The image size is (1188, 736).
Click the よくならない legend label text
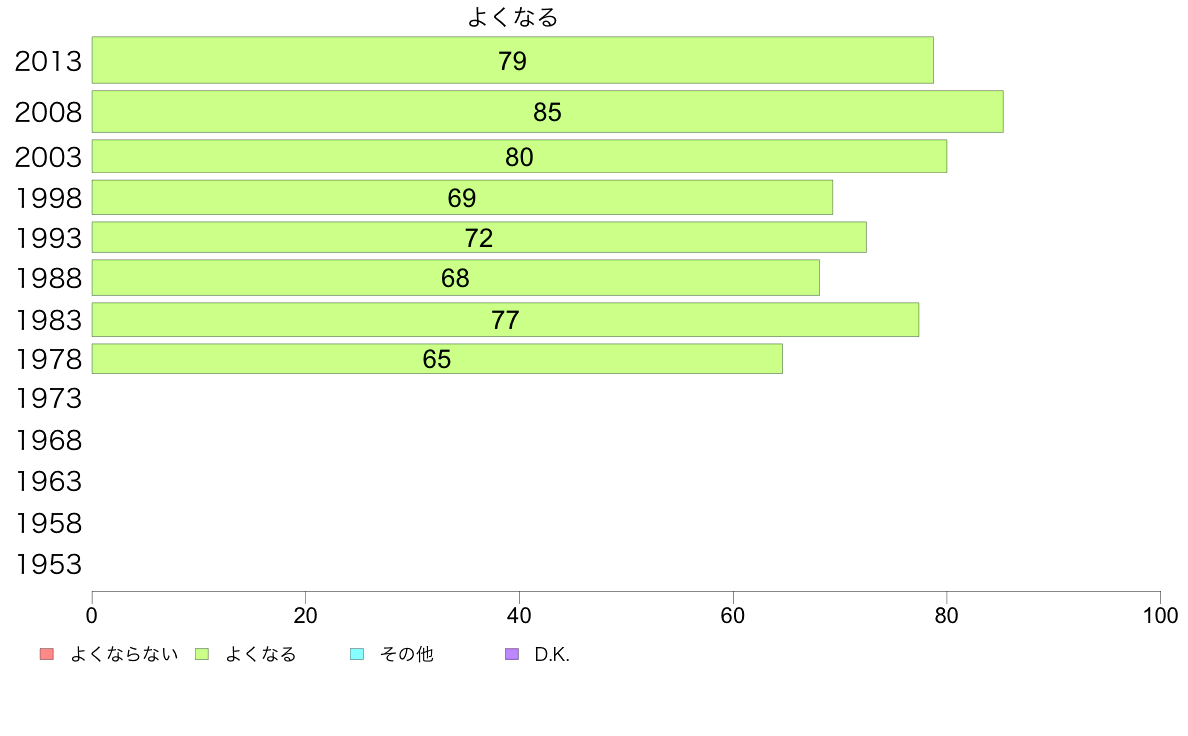tap(124, 654)
